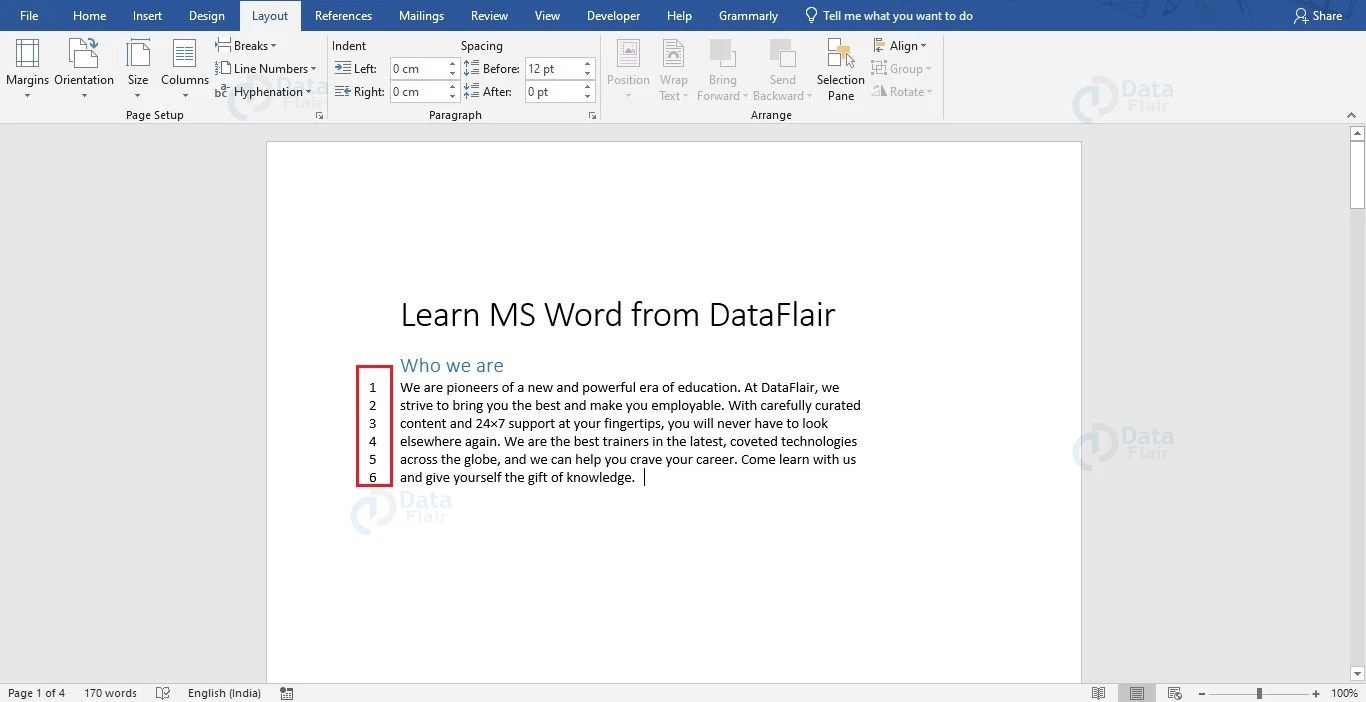This screenshot has width=1366, height=702.
Task: Open the Breaks dropdown
Action: (x=247, y=45)
